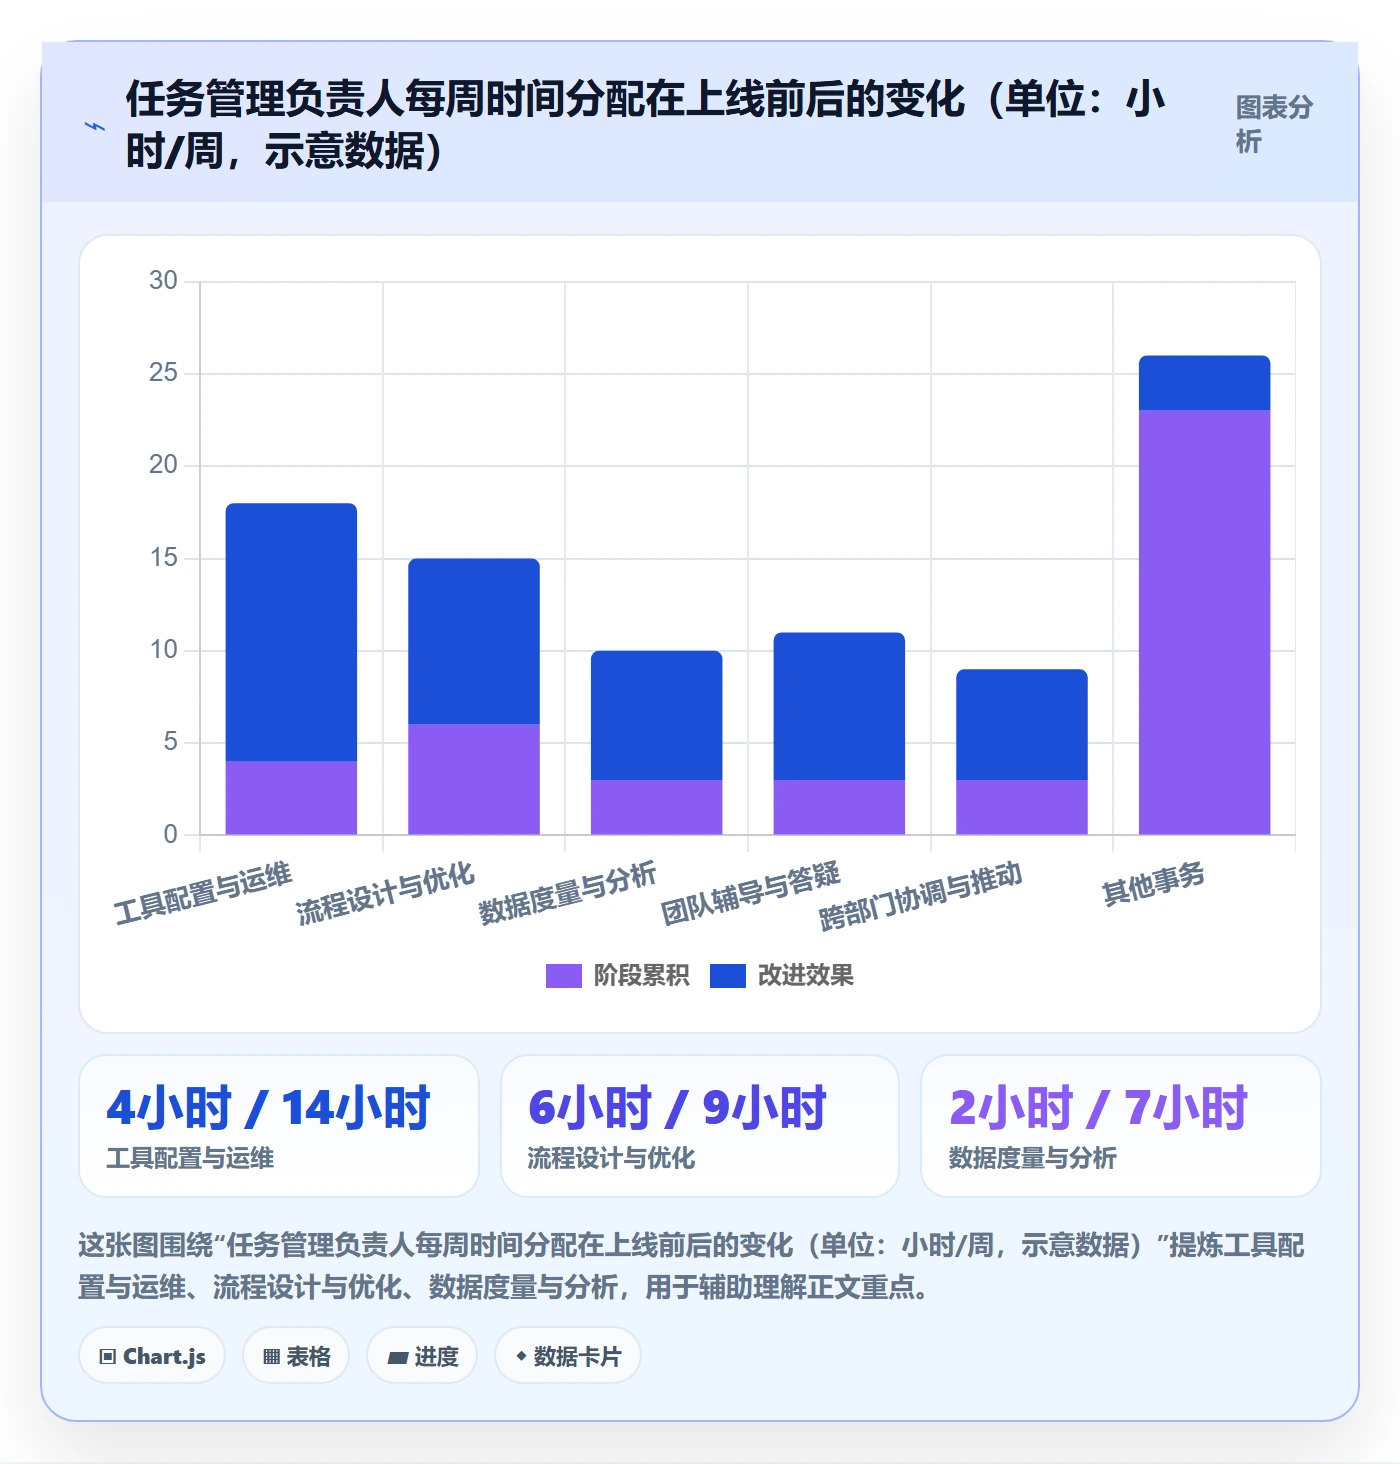Viewport: 1400px width, 1464px height.
Task: Click the 流程设计与优化 axis label
Action: click(x=385, y=893)
